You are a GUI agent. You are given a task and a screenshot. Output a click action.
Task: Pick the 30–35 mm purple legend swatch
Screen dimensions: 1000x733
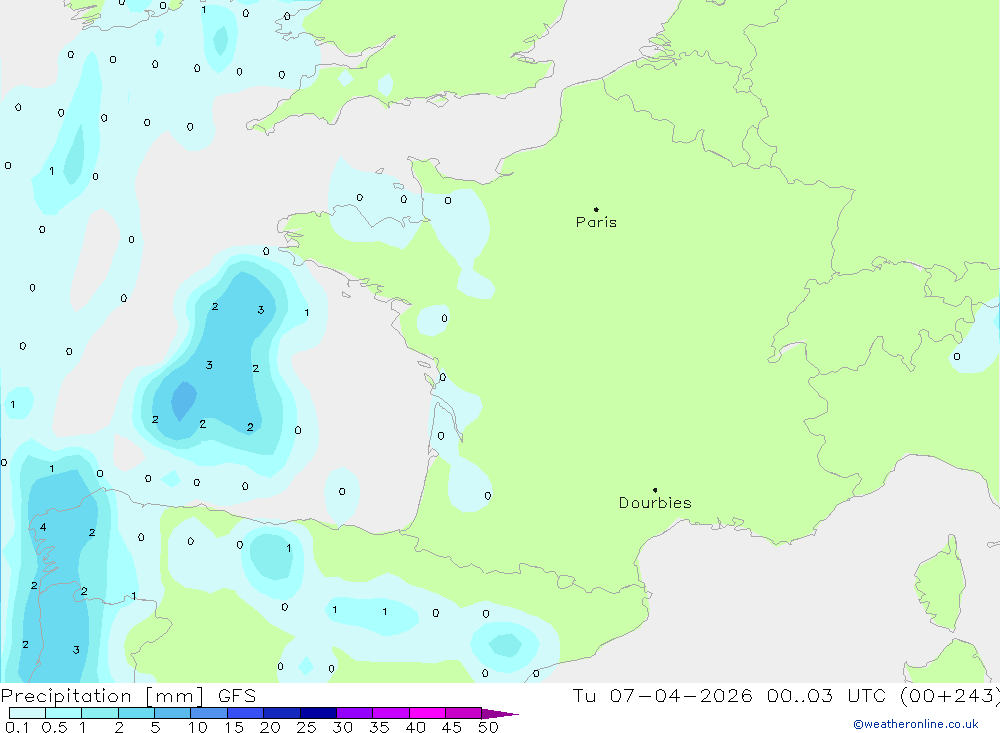pyautogui.click(x=355, y=713)
